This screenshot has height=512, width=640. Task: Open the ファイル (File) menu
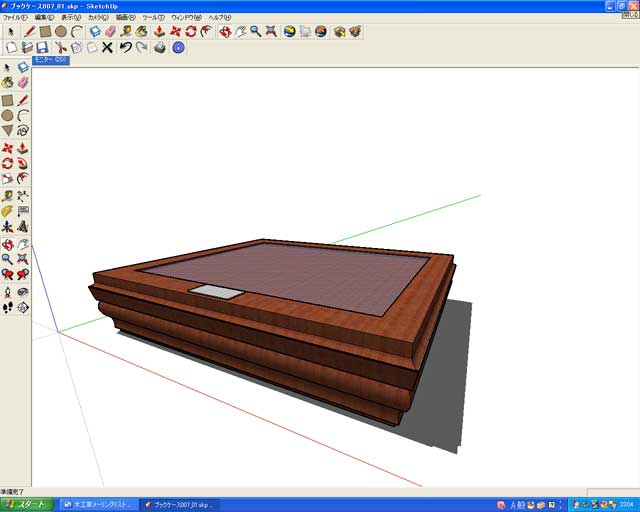[x=14, y=18]
